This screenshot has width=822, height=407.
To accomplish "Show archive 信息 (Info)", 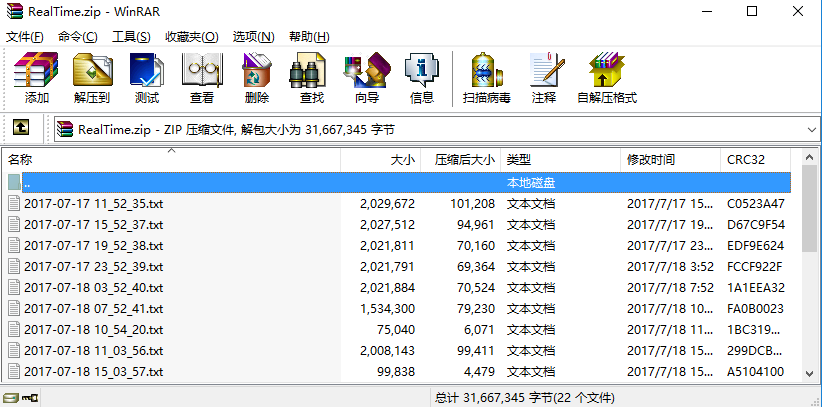I will [x=422, y=78].
